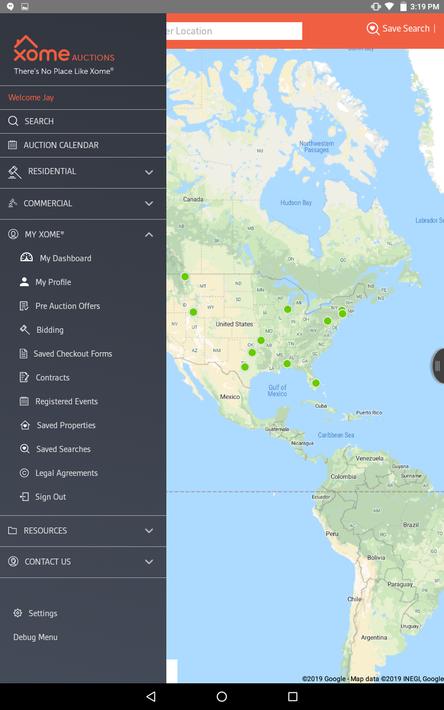Tap the Contracts pencil-document icon
Image resolution: width=444 pixels, height=710 pixels.
click(24, 377)
